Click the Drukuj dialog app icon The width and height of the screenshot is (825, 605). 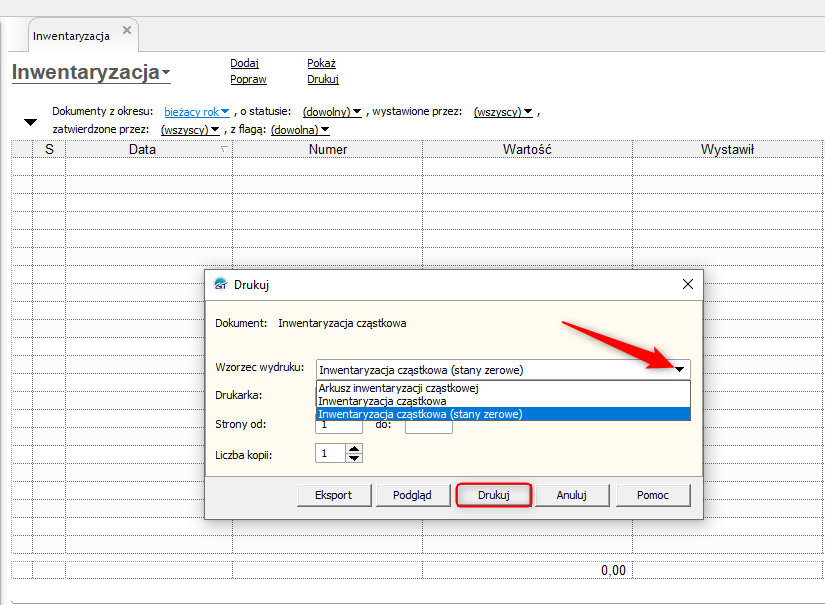[221, 284]
